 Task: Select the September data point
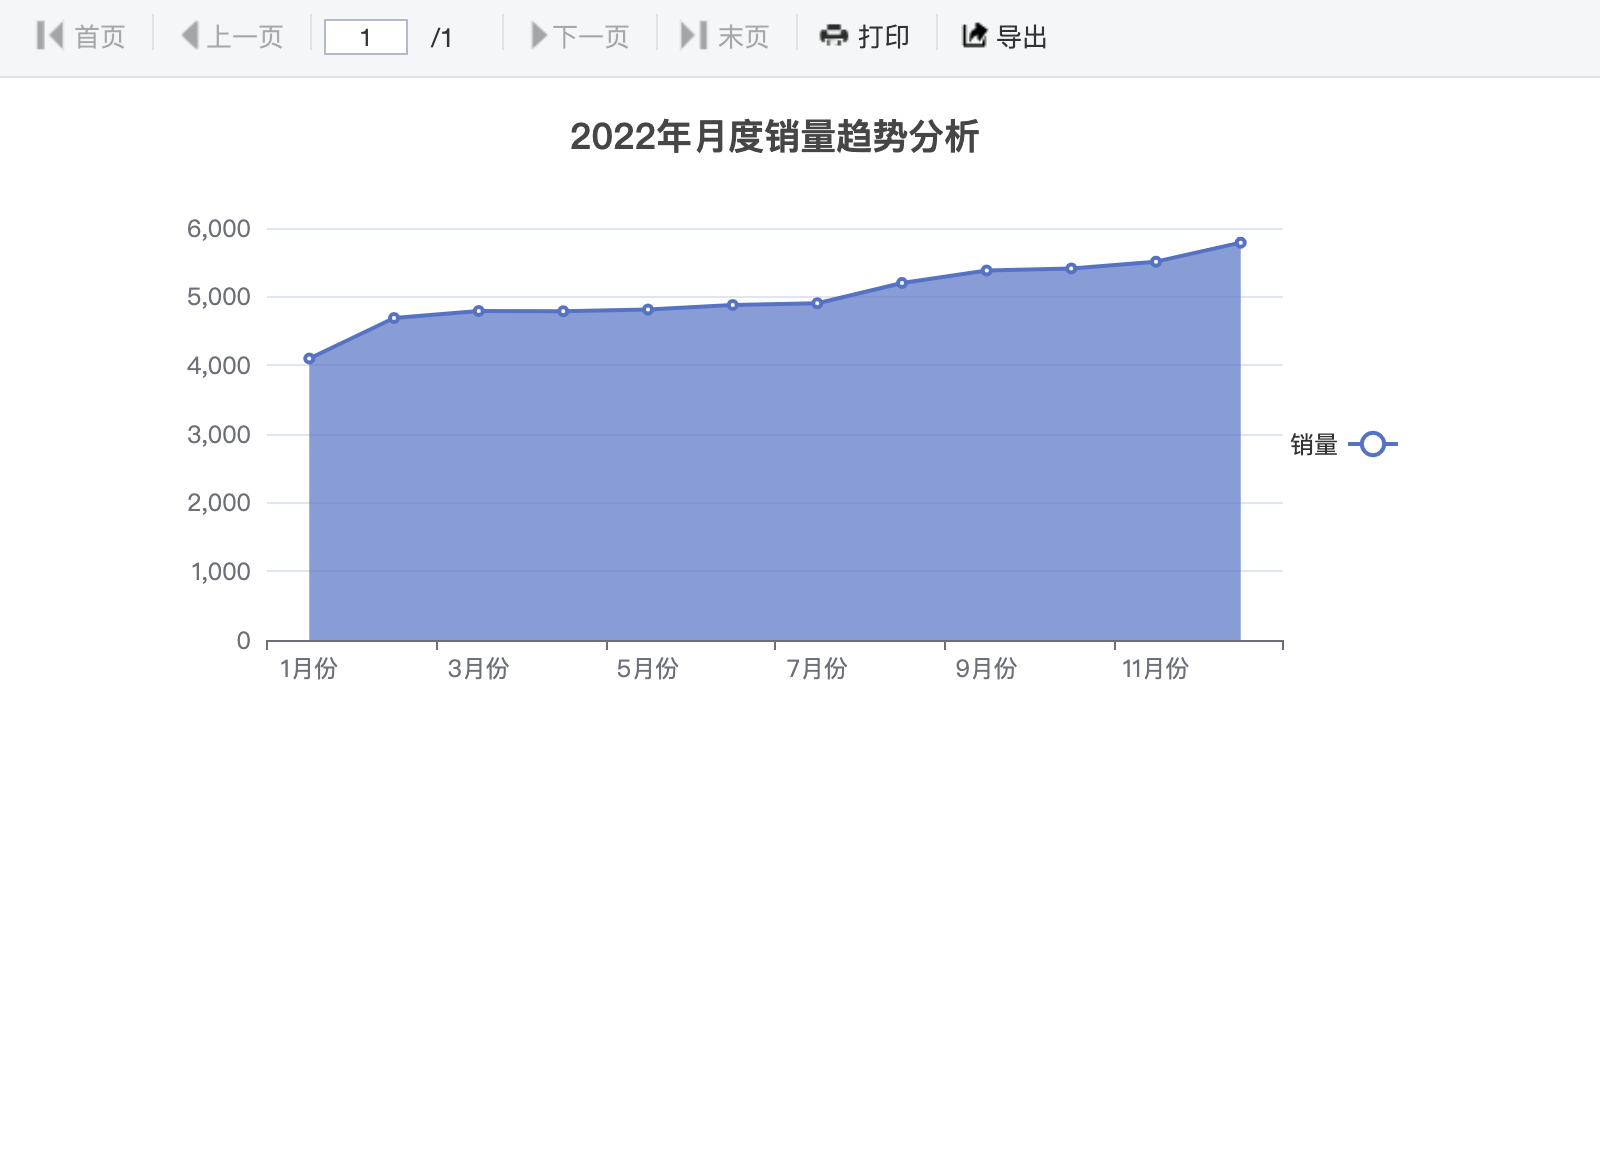(987, 270)
